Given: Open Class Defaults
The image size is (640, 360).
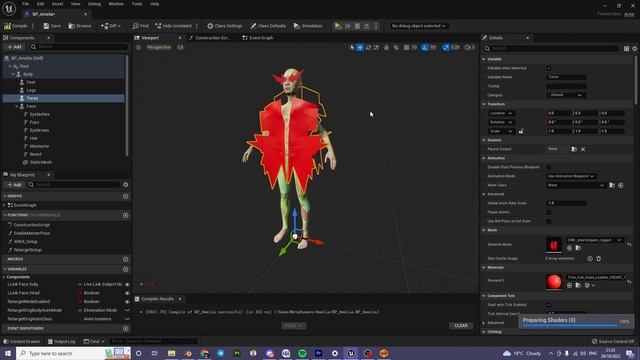Looking at the screenshot, I should 268,26.
